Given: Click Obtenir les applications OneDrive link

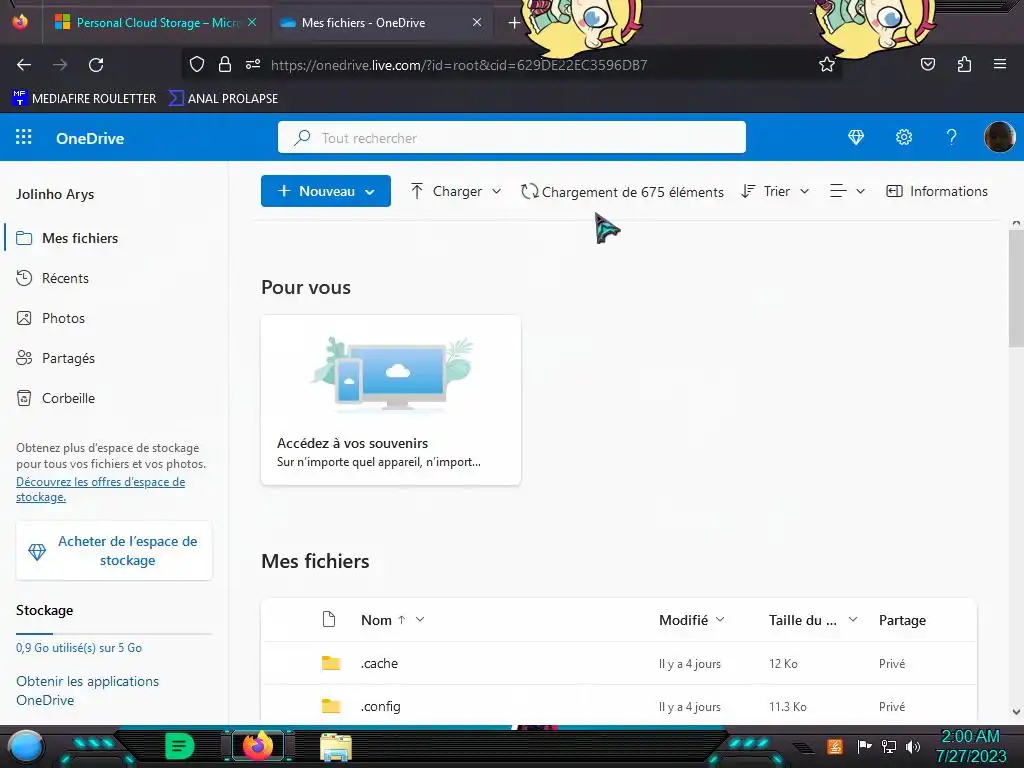Looking at the screenshot, I should click(88, 690).
